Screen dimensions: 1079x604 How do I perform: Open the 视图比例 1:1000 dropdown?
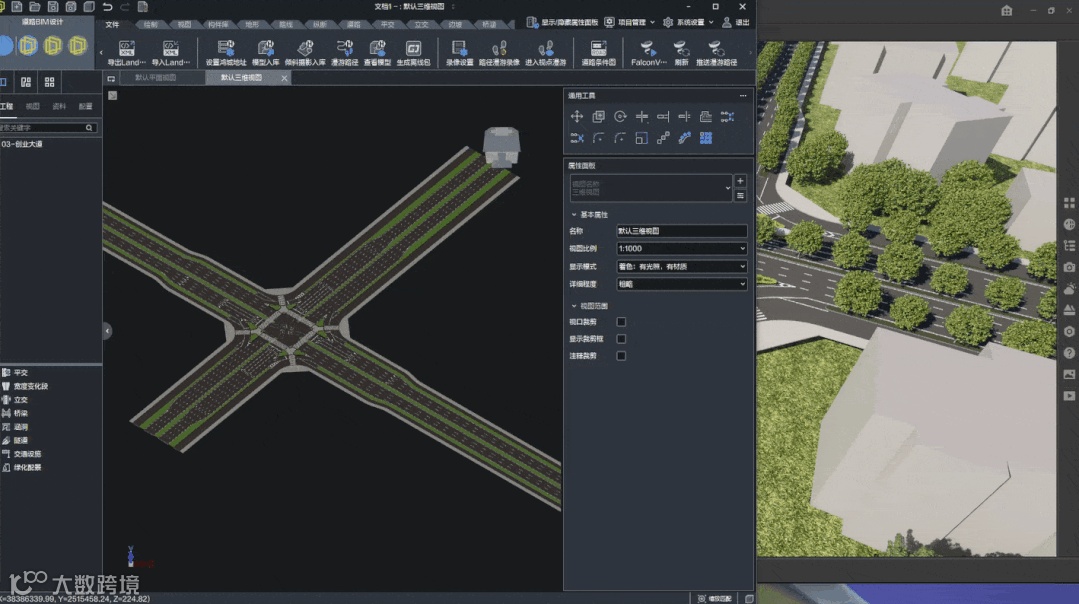[682, 248]
